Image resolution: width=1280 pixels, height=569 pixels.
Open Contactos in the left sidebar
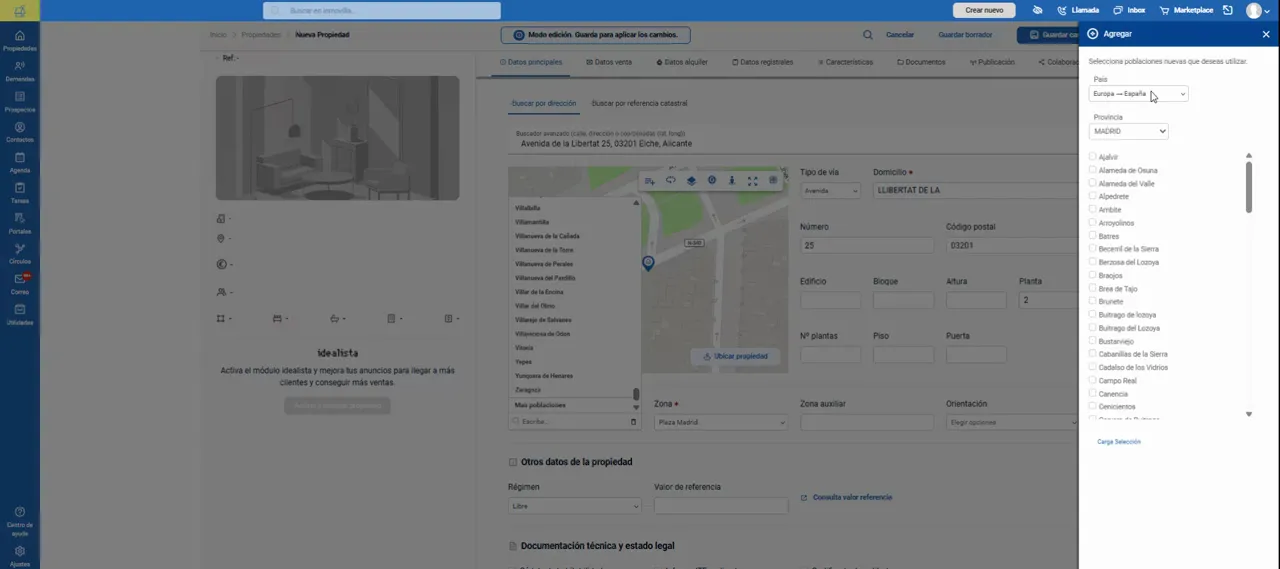19,132
